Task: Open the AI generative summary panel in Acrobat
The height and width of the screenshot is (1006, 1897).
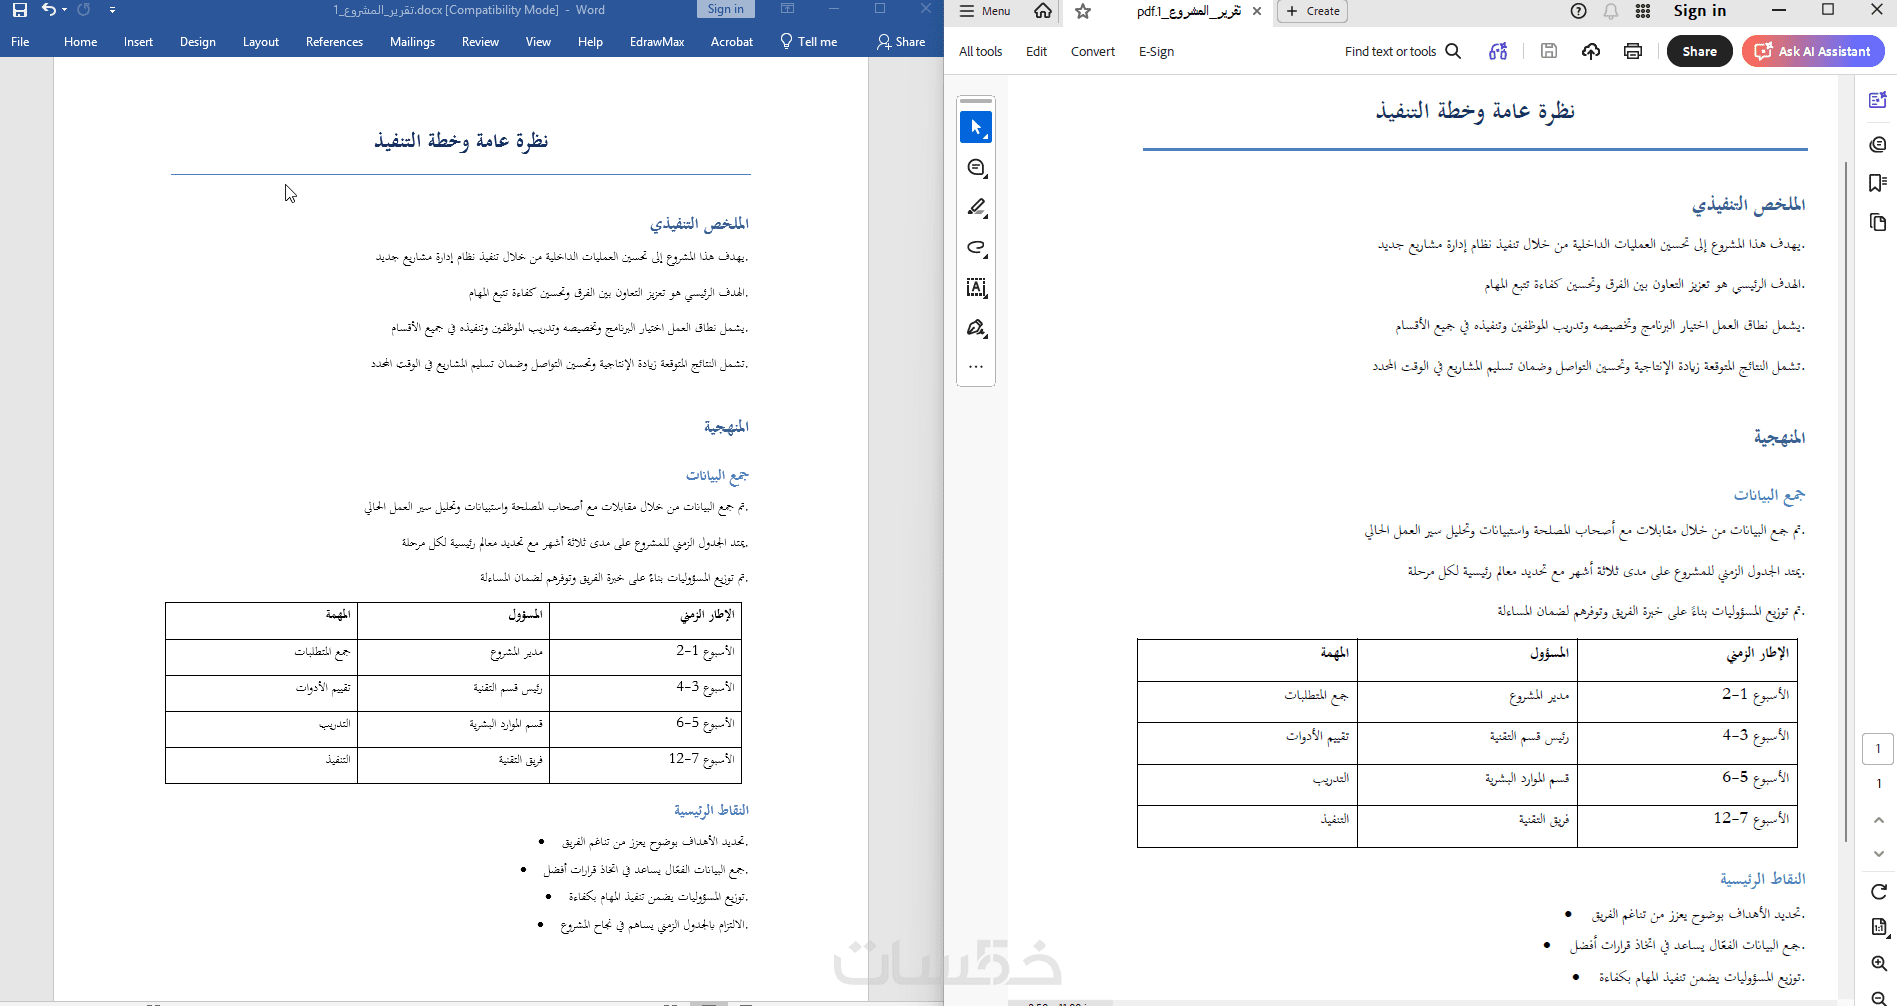Action: pyautogui.click(x=1878, y=100)
